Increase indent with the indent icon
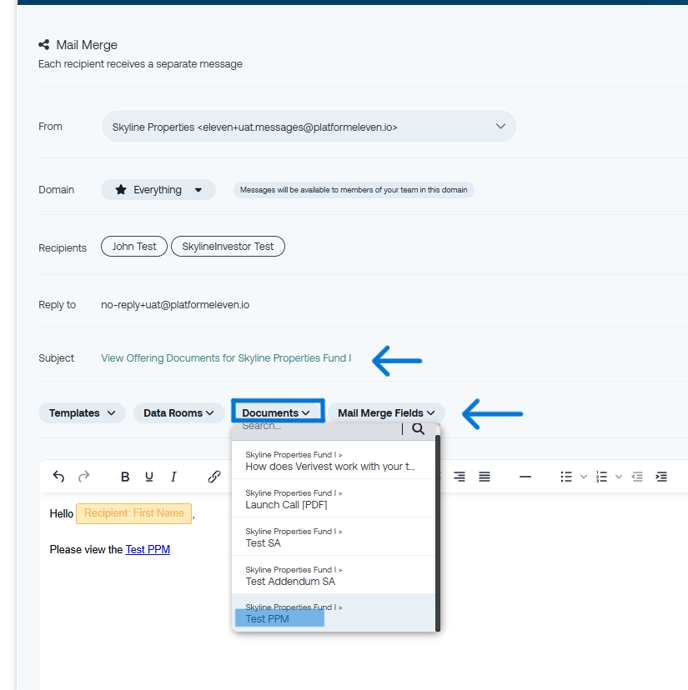Image resolution: width=688 pixels, height=690 pixels. point(661,477)
